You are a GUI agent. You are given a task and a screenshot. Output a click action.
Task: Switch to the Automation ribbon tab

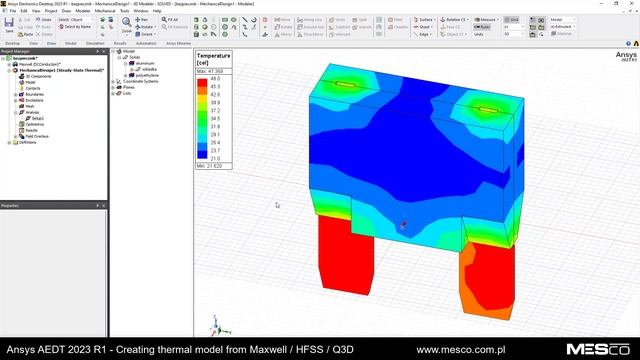coord(146,43)
